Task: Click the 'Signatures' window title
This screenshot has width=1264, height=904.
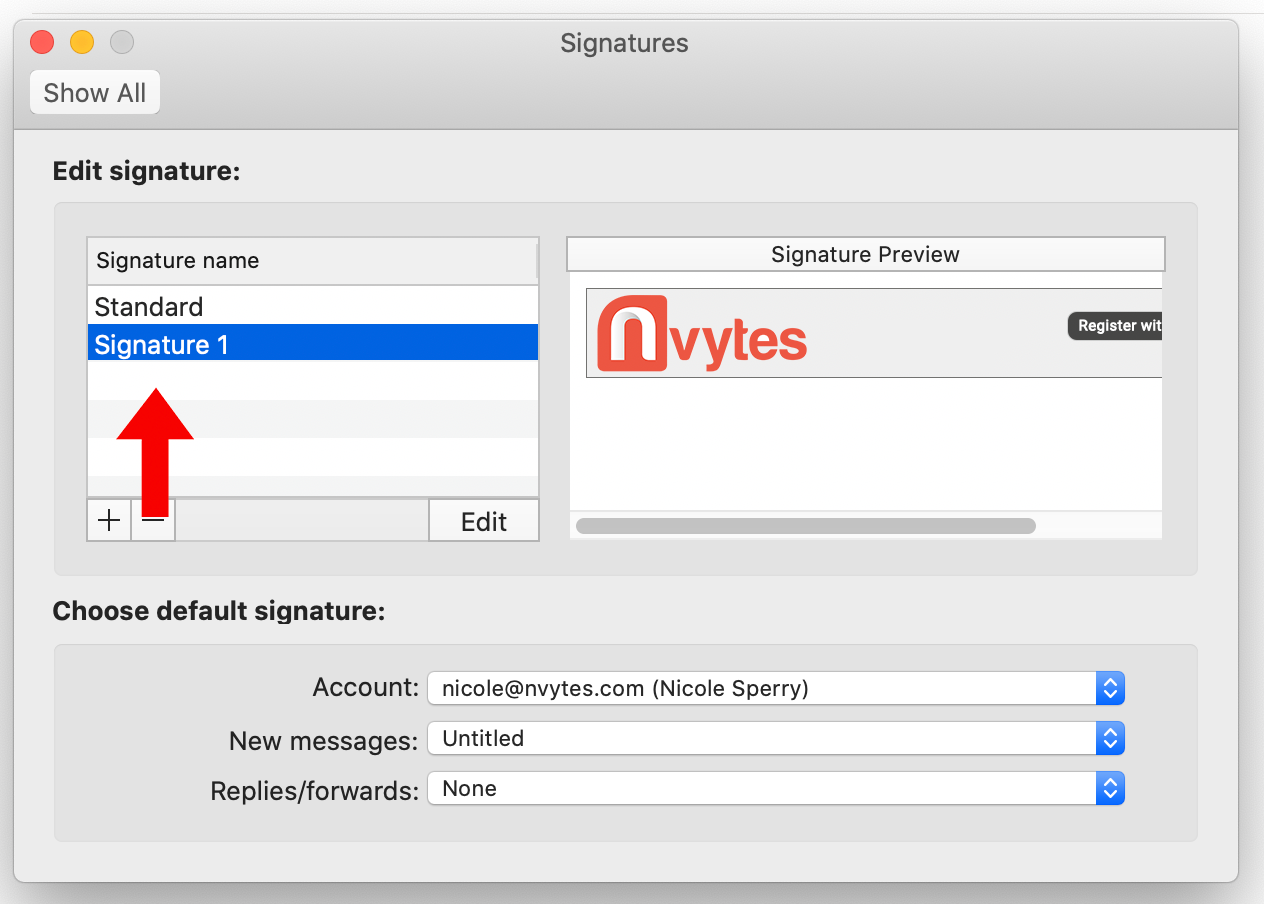Action: point(624,43)
